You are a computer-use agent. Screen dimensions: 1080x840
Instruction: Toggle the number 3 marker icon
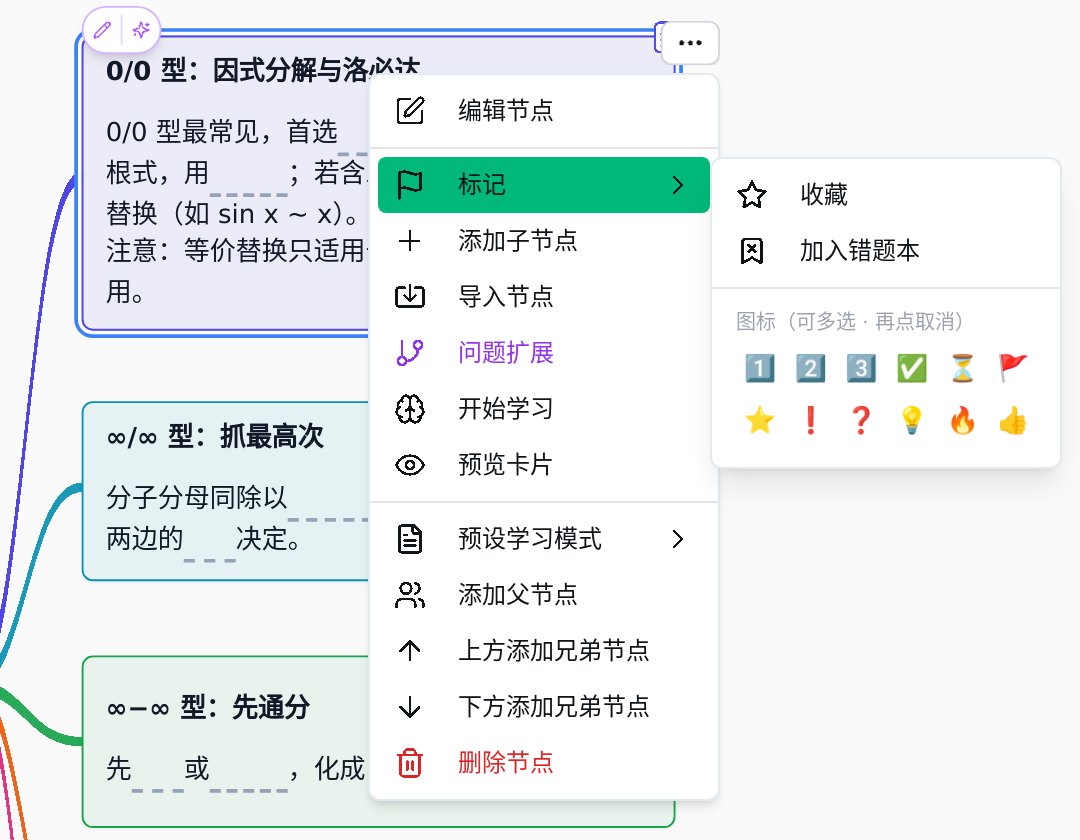click(861, 368)
